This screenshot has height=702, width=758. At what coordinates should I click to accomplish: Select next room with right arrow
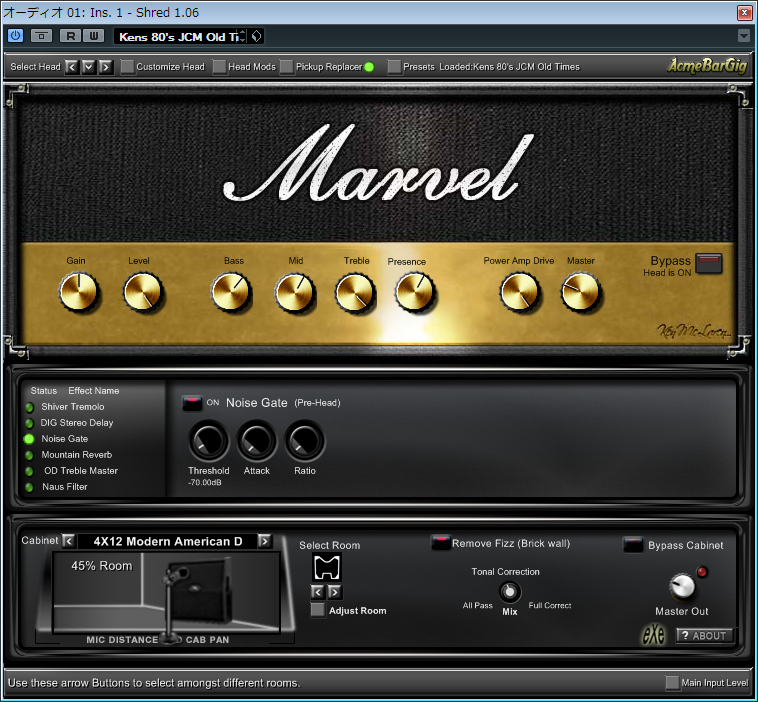pyautogui.click(x=335, y=592)
